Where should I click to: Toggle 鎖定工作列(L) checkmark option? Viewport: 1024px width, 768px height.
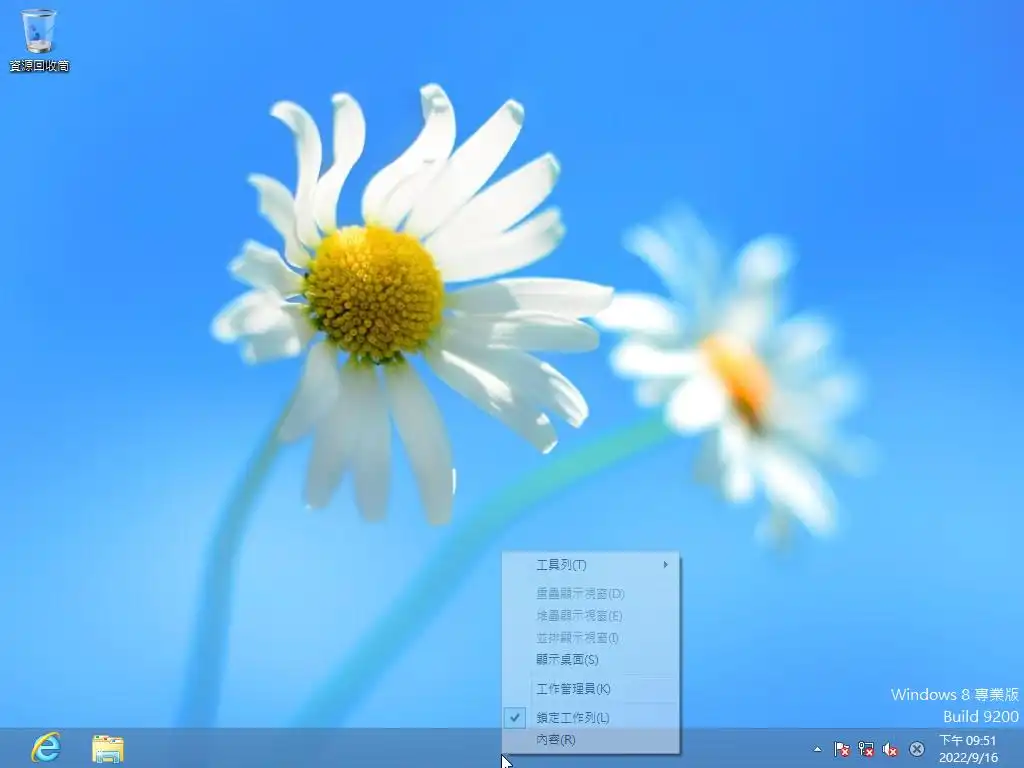click(x=591, y=718)
